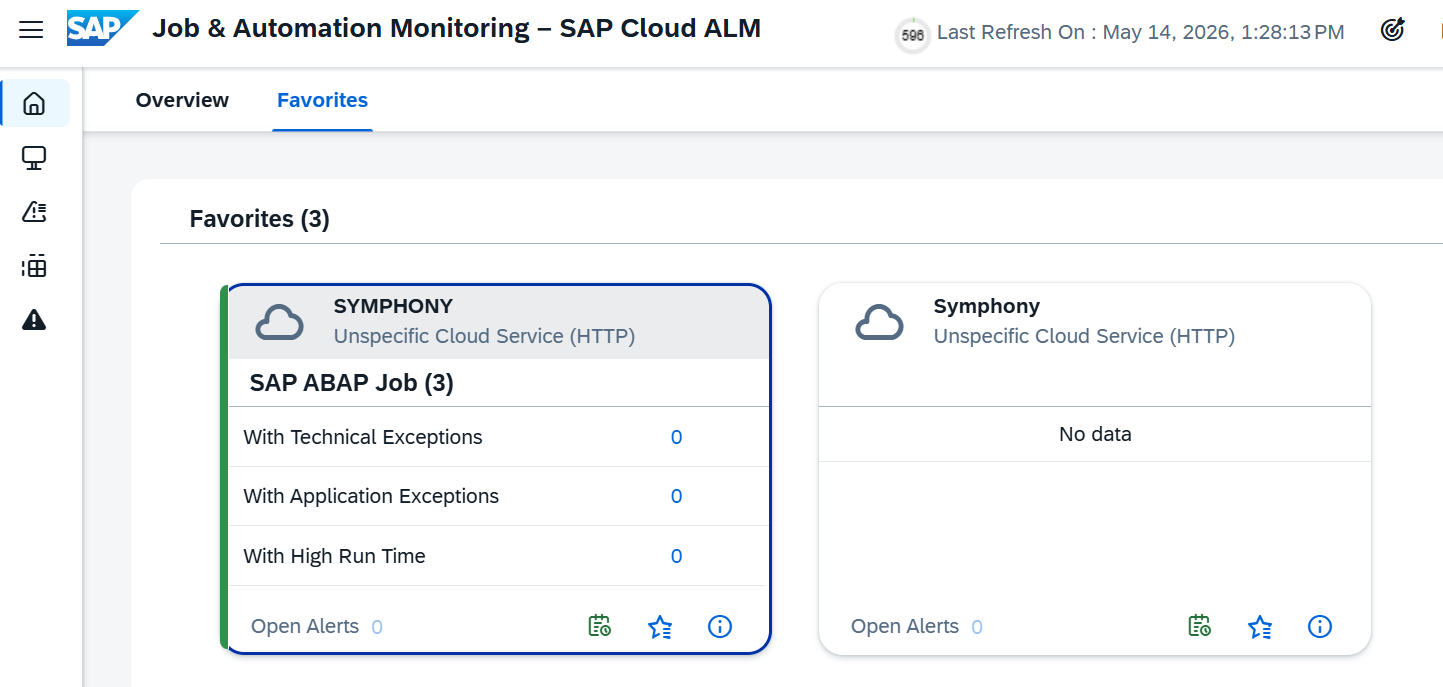This screenshot has height=687, width=1443.
Task: Open the hamburger navigation menu
Action: click(31, 30)
